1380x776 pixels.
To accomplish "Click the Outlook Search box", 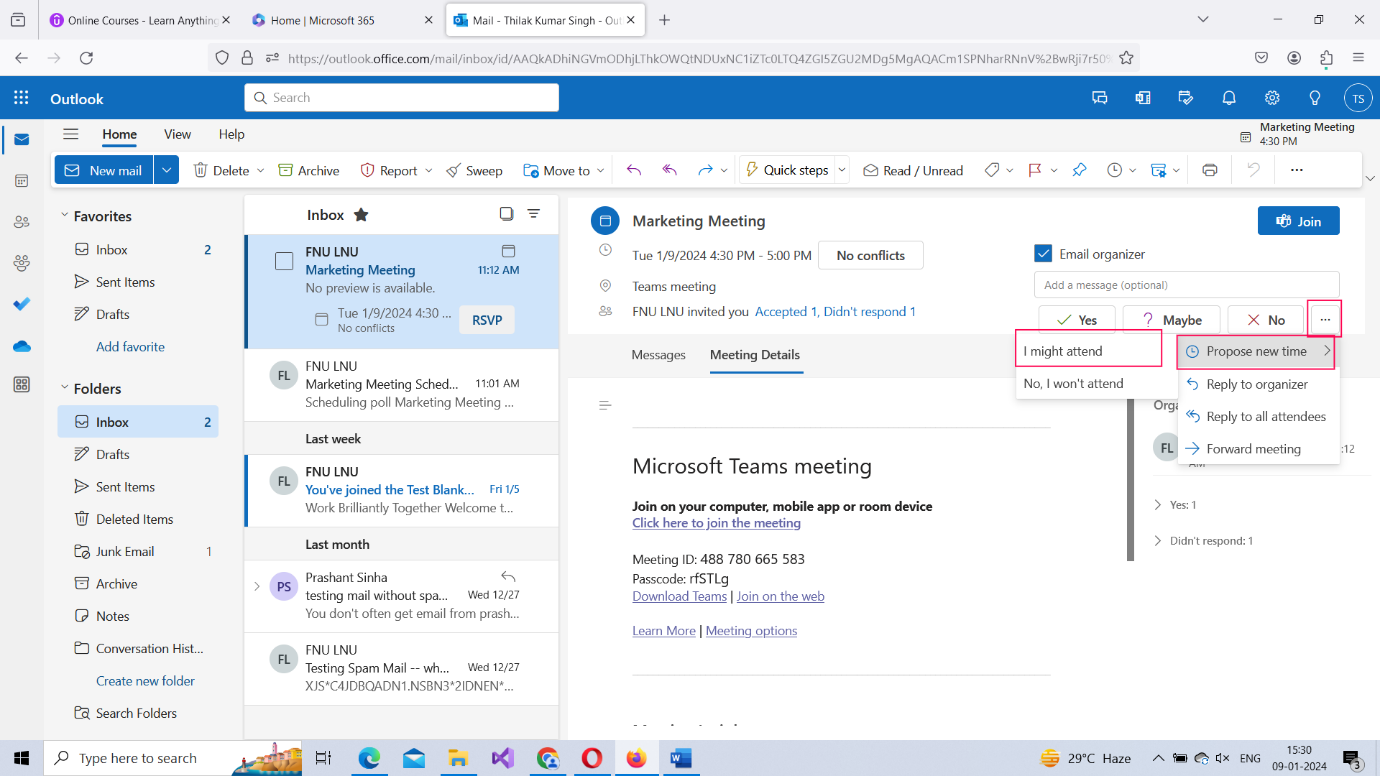I will pos(401,97).
